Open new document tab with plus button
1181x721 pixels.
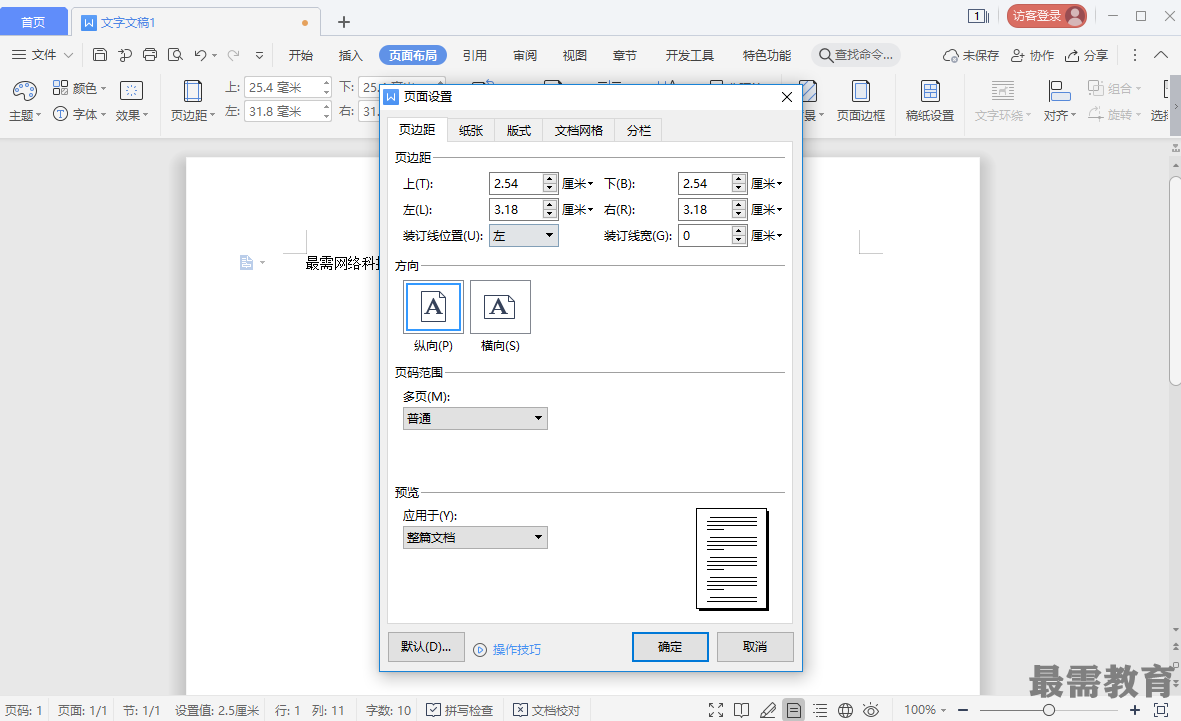(x=343, y=22)
